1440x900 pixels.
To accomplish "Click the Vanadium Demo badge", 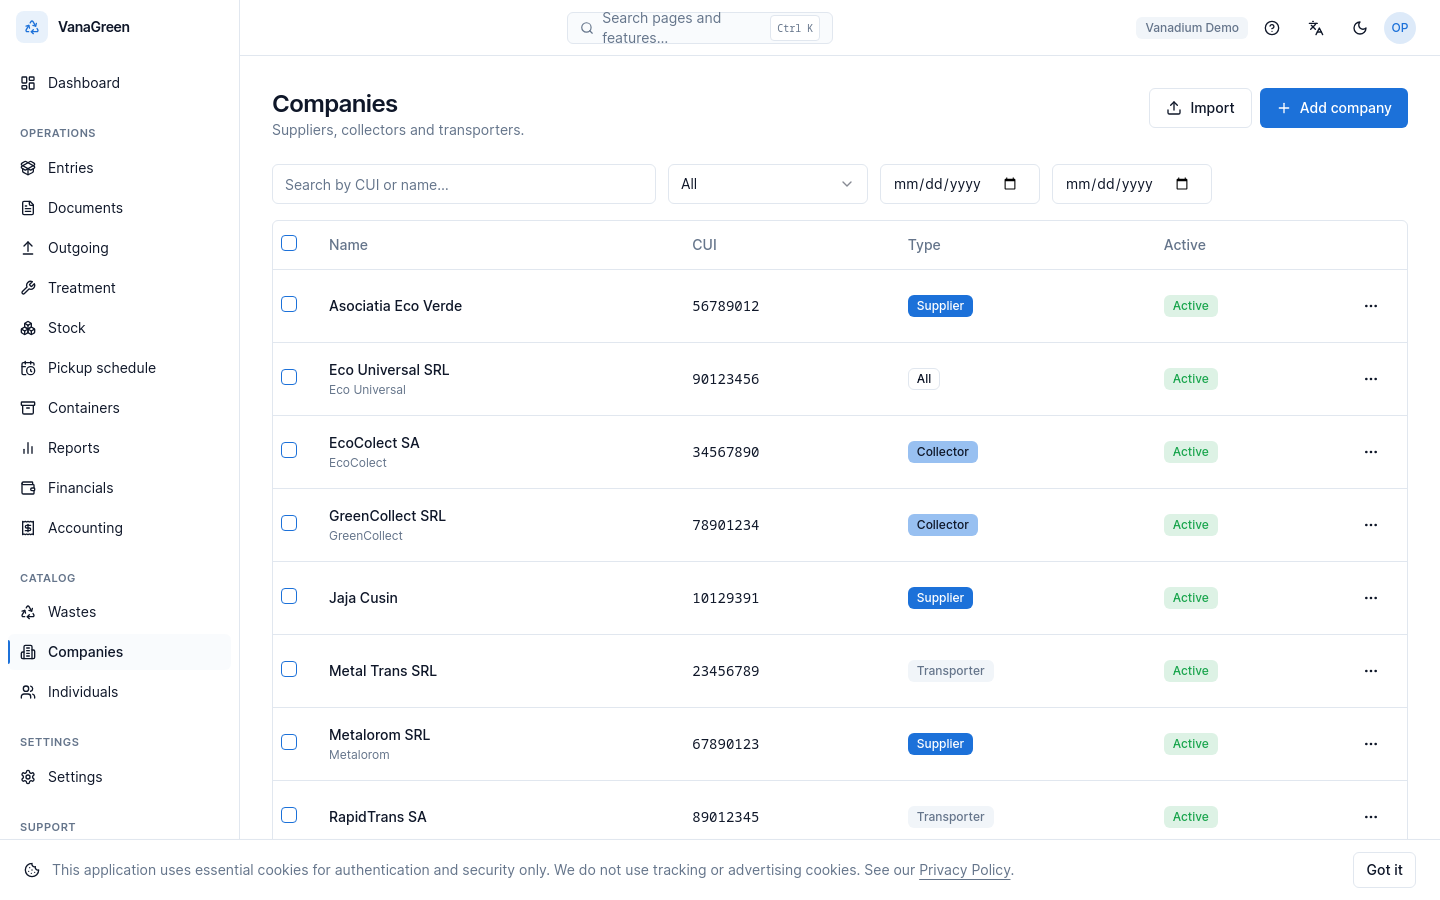I will (1192, 28).
